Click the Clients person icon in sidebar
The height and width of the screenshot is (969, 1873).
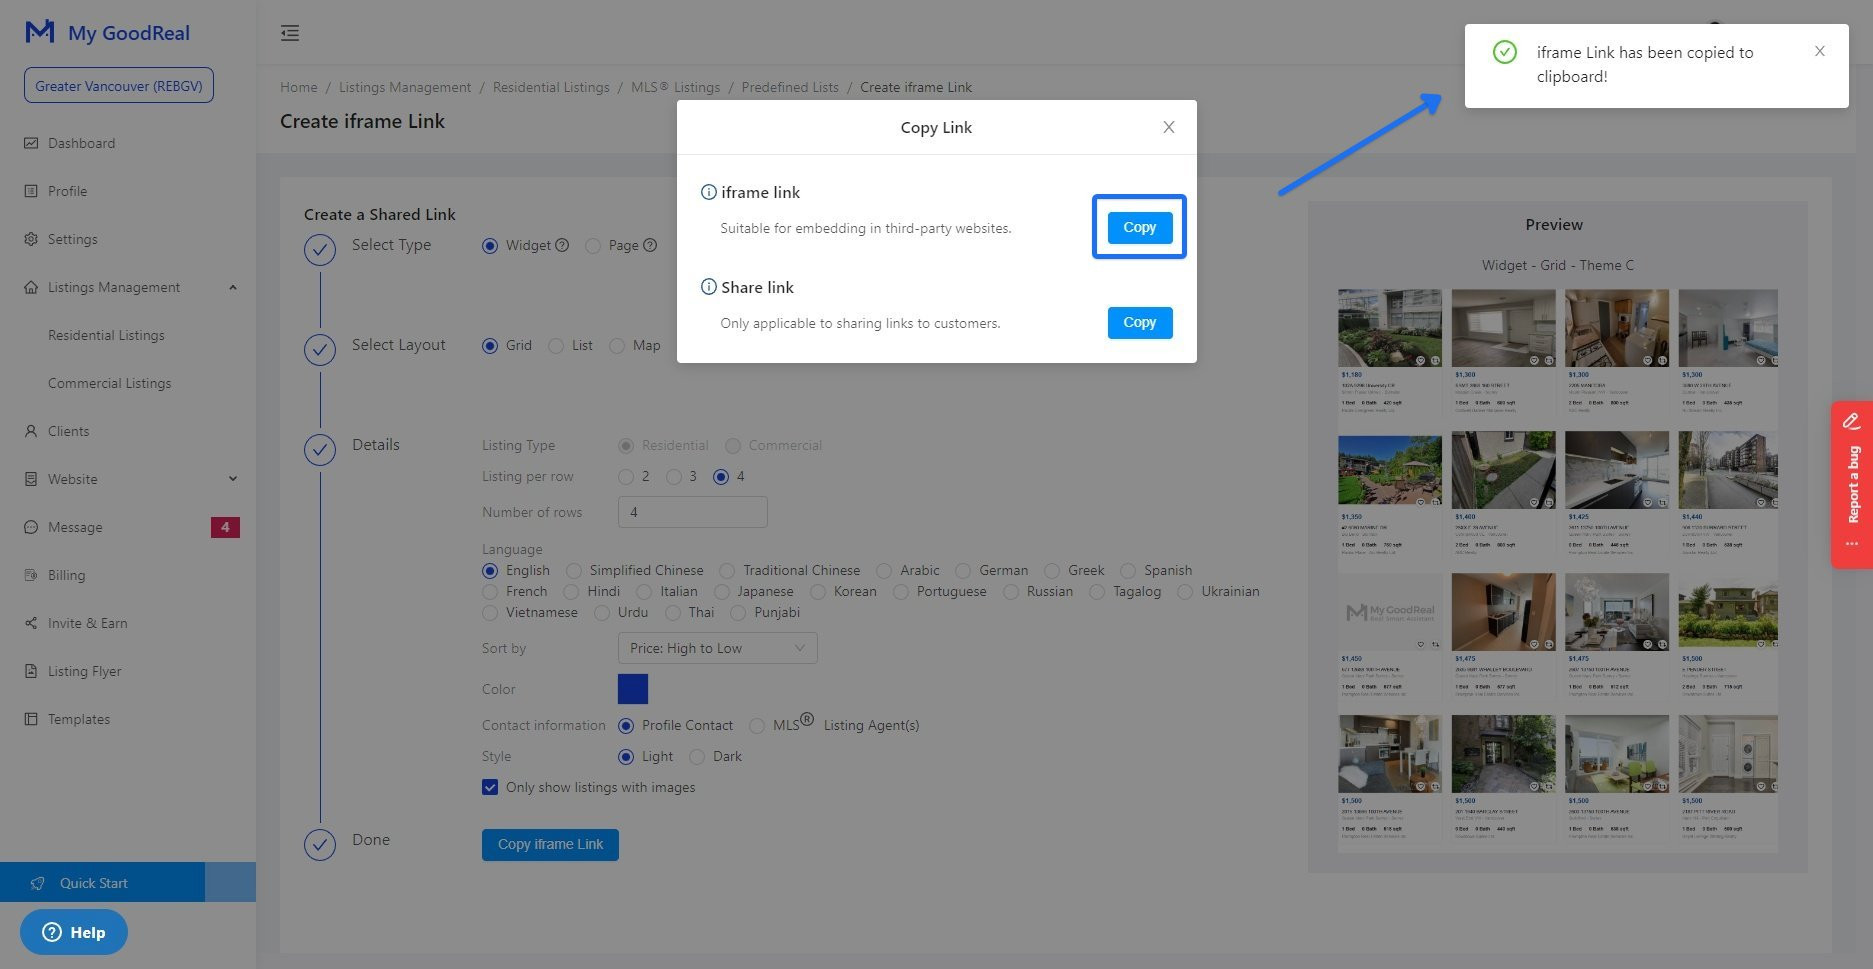pyautogui.click(x=31, y=431)
